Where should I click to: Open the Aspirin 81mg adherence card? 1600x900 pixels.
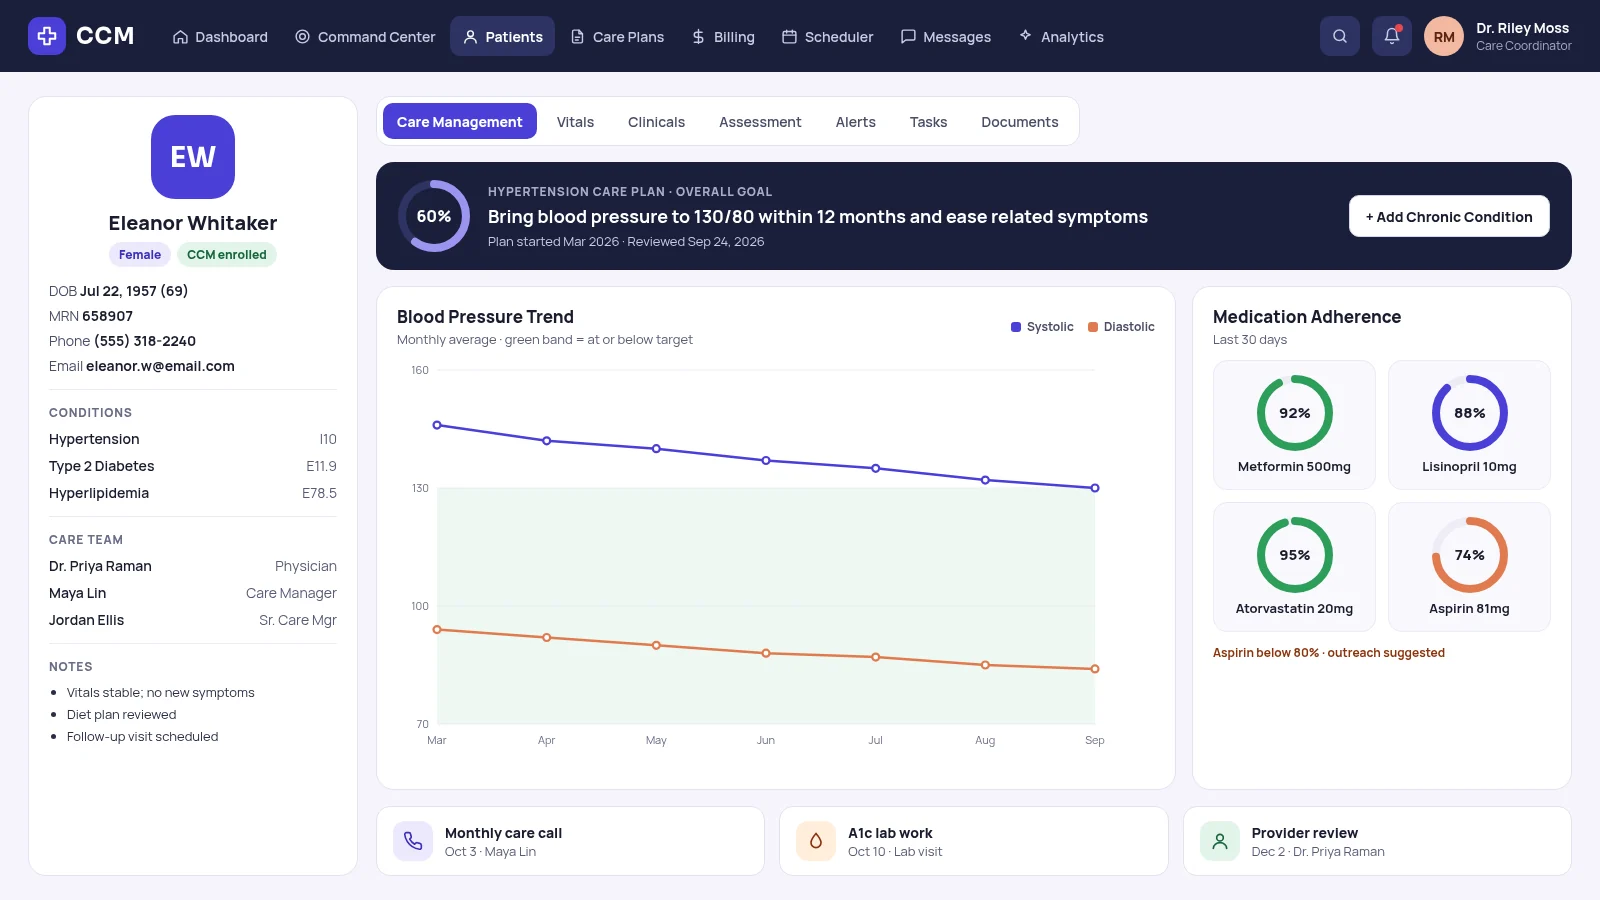1469,567
